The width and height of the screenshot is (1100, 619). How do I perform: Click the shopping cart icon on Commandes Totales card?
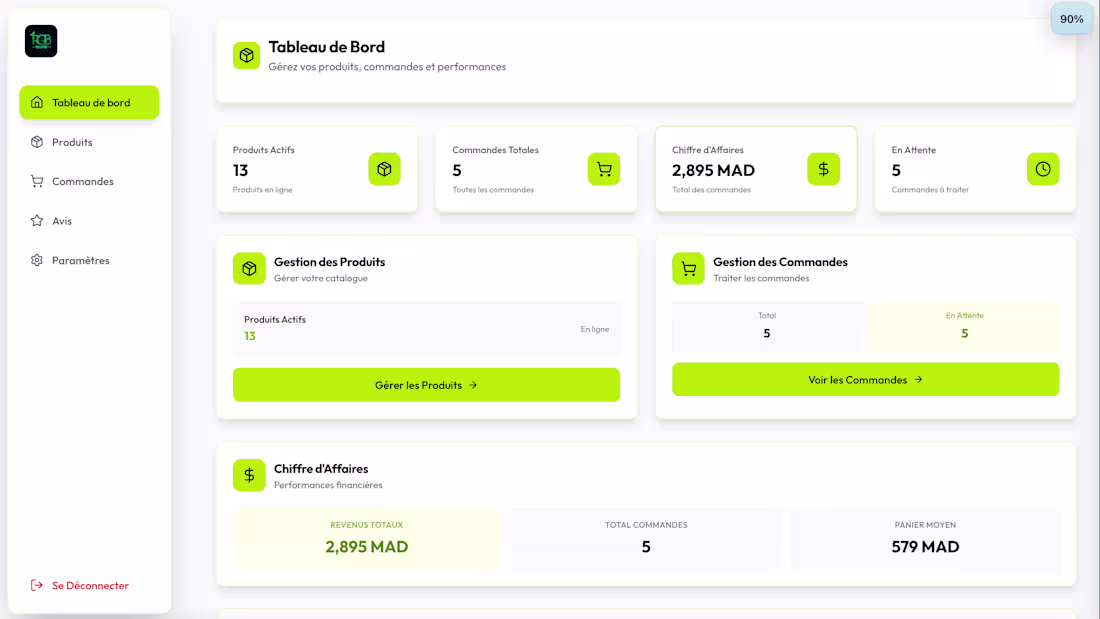[604, 169]
